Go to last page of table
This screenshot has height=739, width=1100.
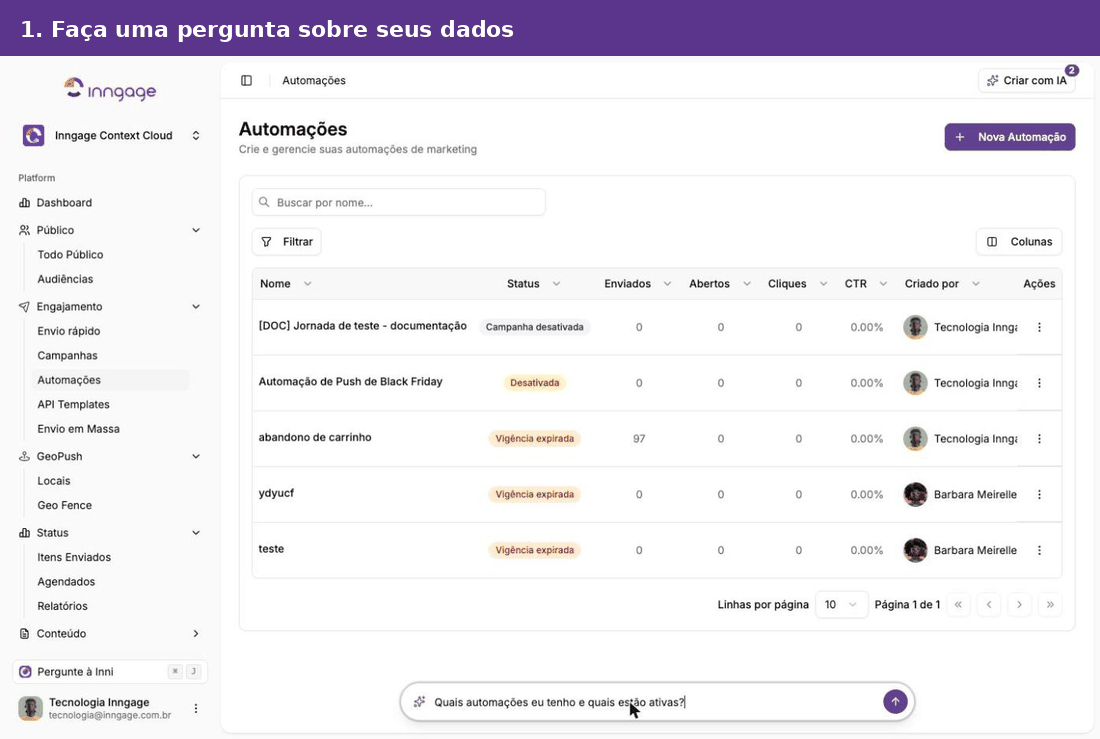[x=1050, y=604]
